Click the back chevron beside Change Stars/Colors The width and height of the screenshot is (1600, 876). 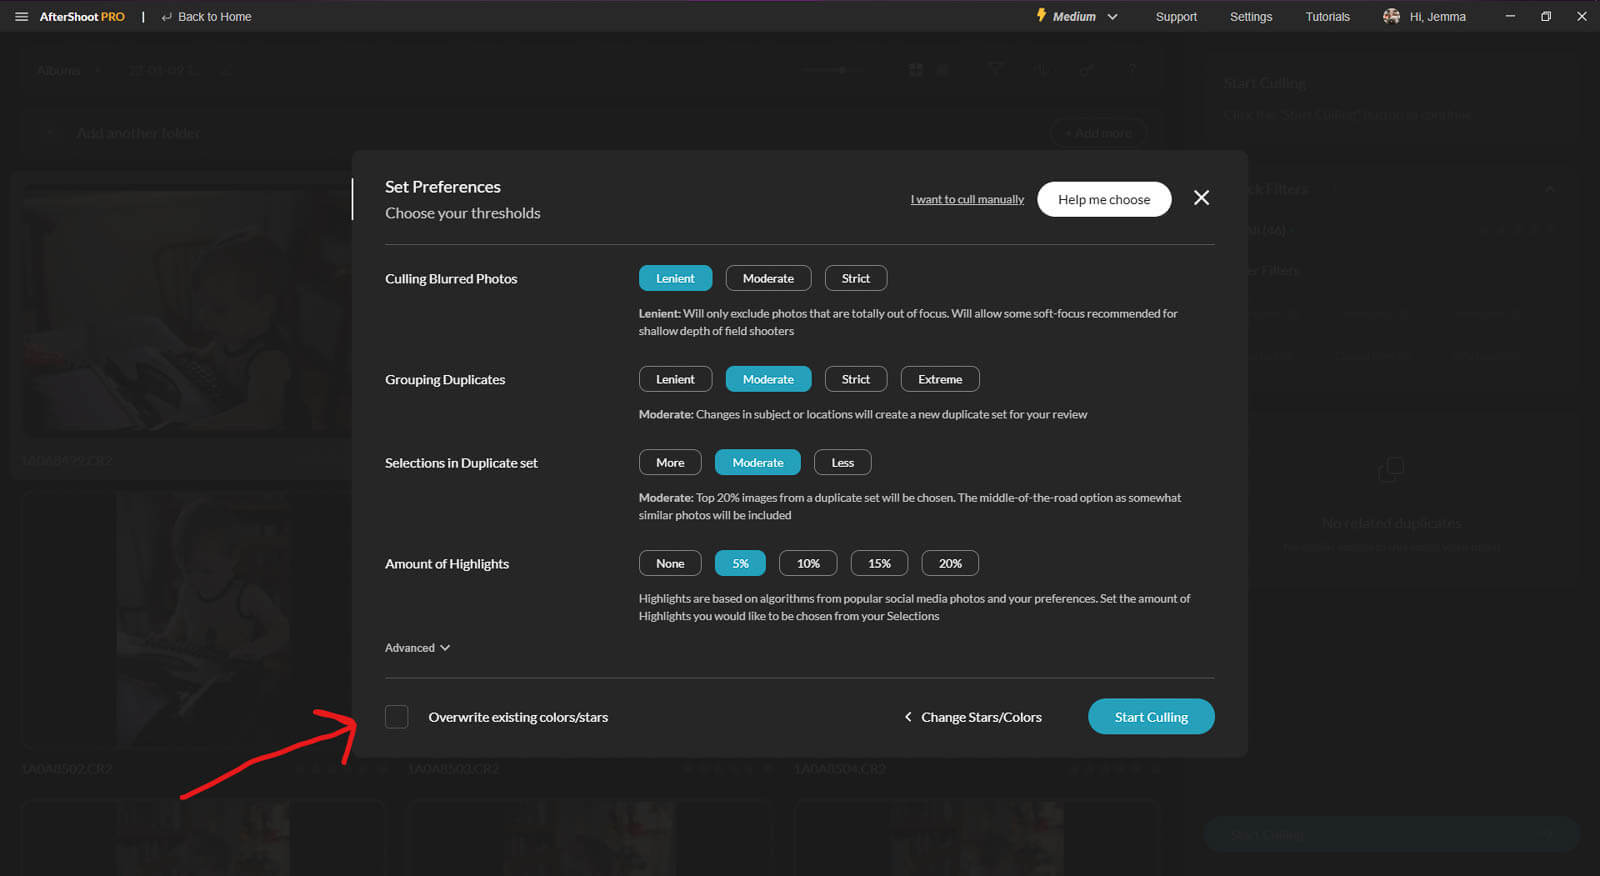[908, 717]
